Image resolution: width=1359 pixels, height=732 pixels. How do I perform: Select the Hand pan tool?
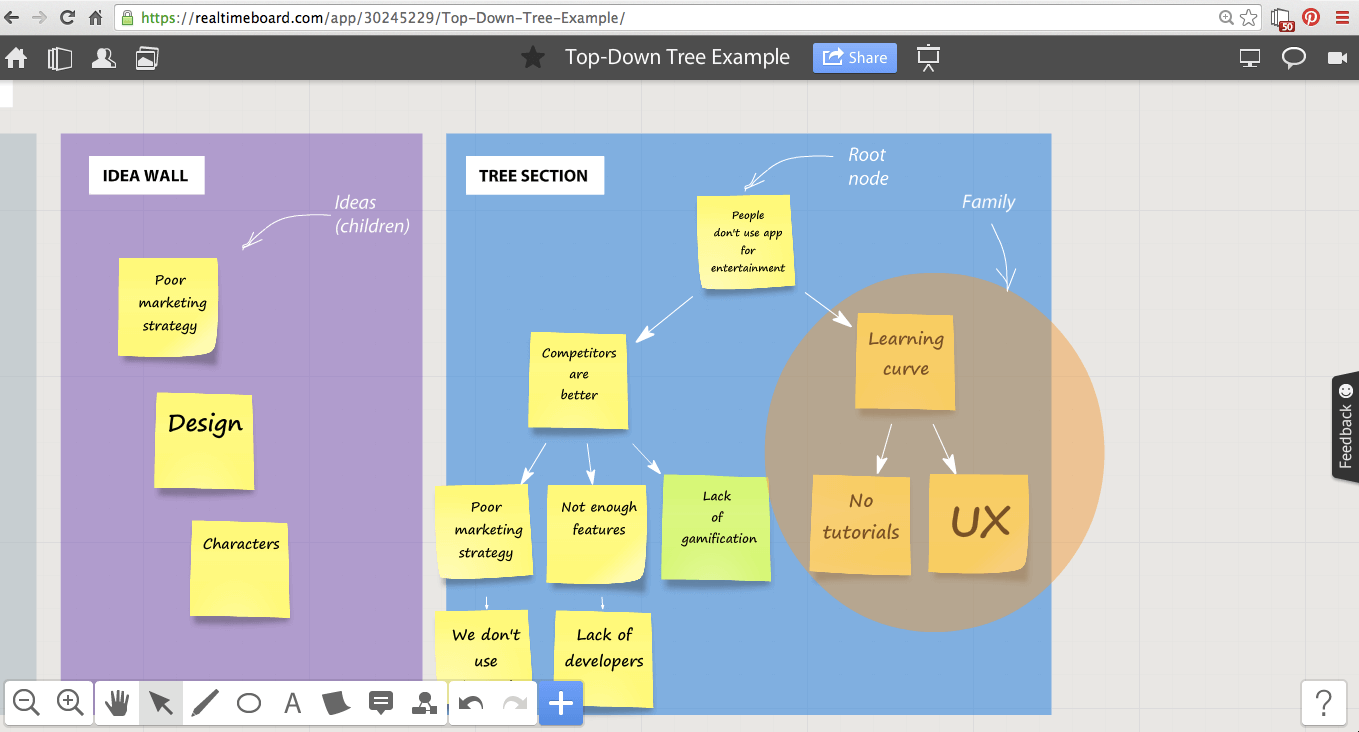(x=118, y=703)
